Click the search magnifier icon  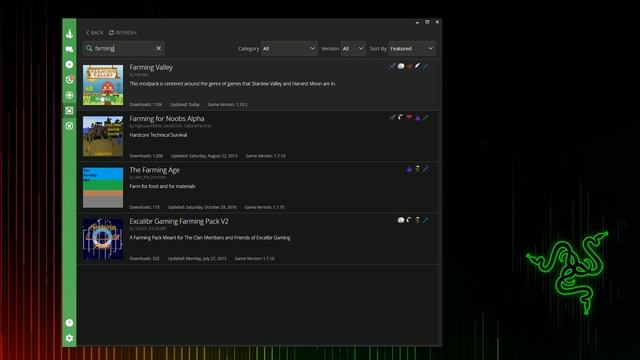pos(89,48)
